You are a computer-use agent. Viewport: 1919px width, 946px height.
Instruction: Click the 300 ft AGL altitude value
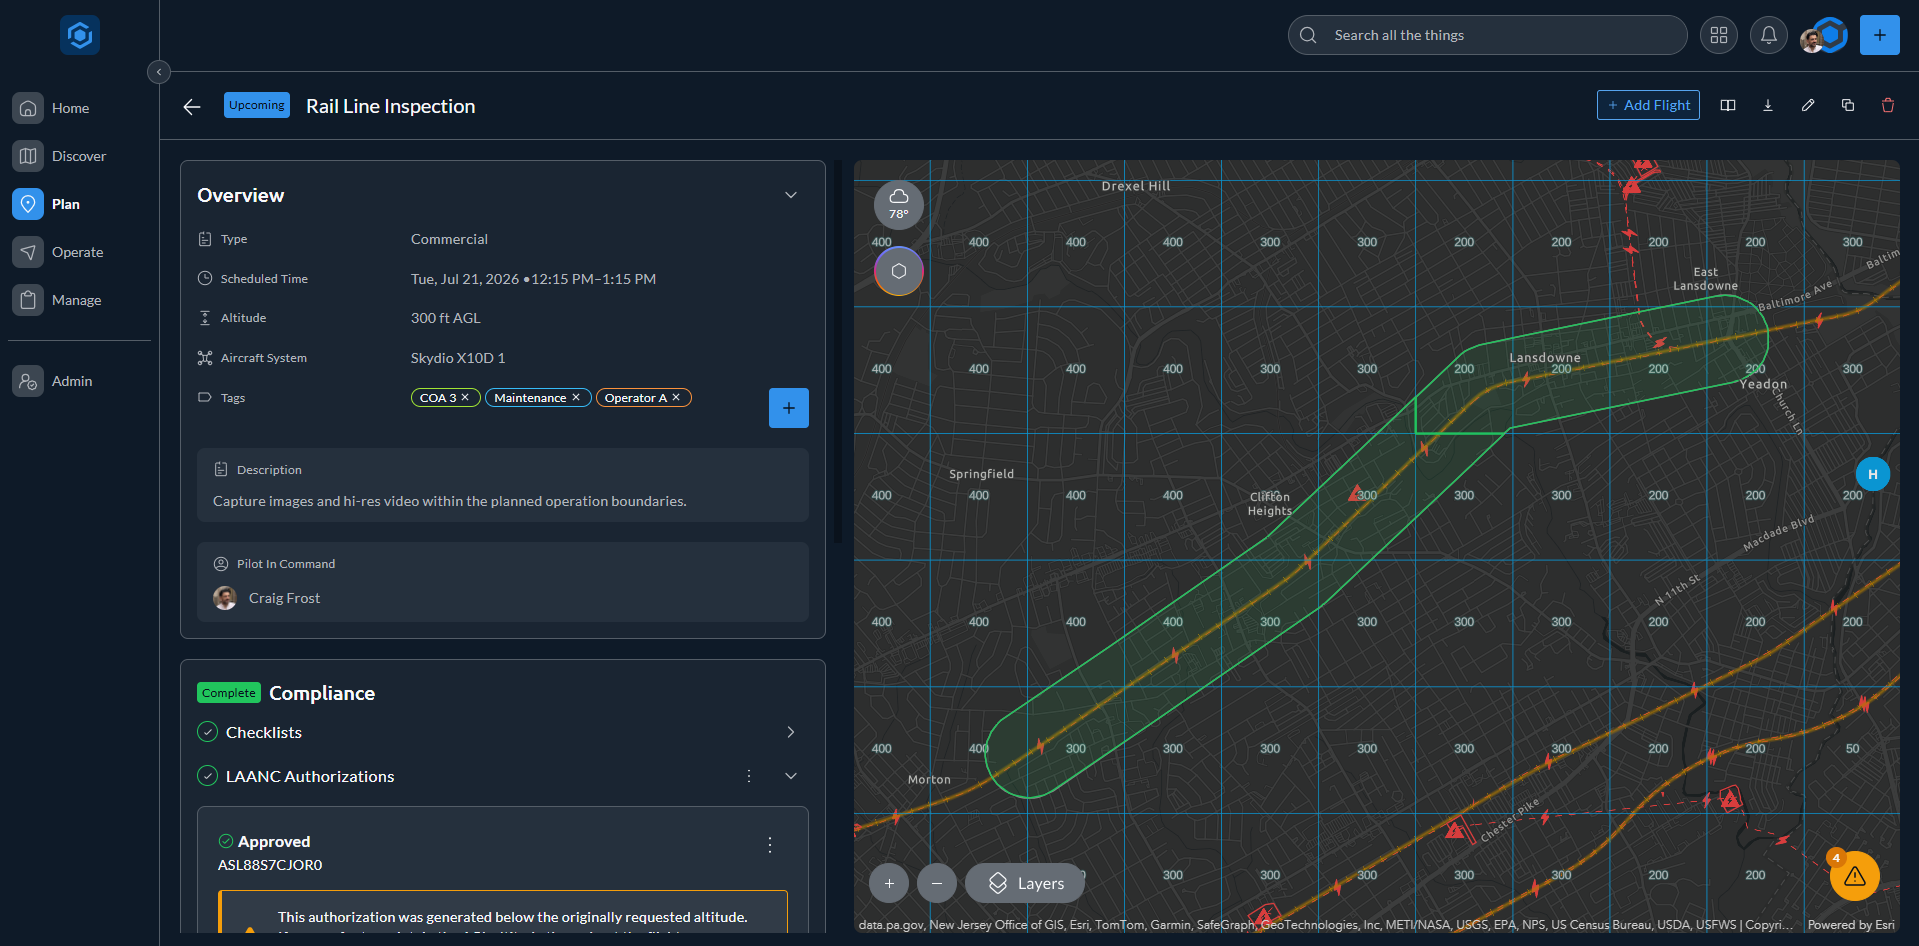click(x=445, y=318)
